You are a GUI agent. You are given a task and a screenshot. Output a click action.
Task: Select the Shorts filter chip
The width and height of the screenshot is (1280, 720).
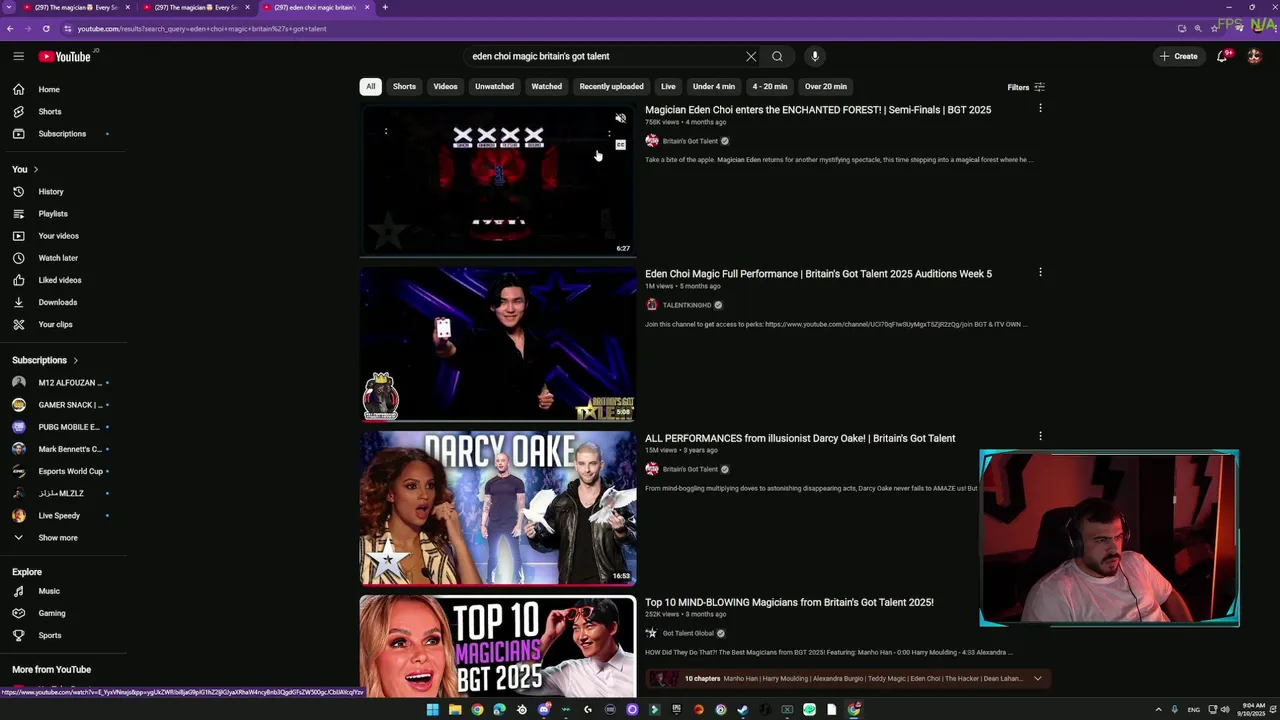tap(404, 86)
